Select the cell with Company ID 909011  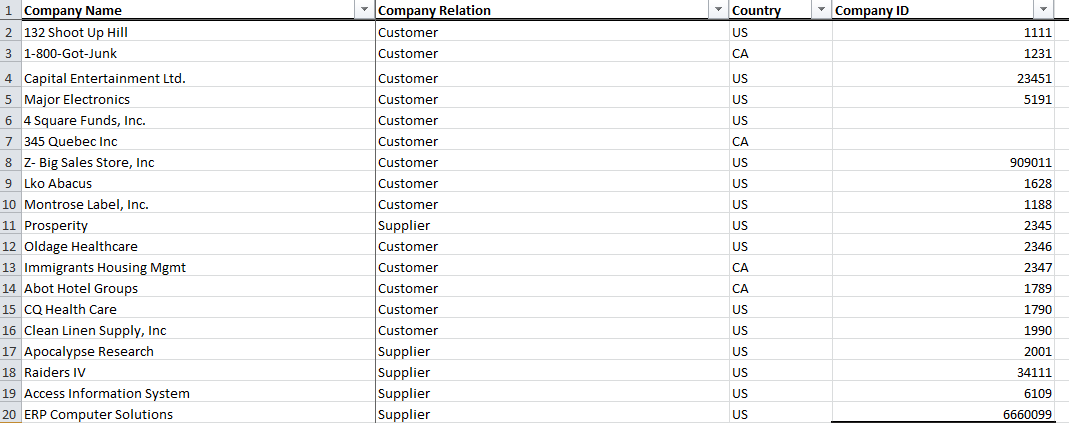click(944, 162)
